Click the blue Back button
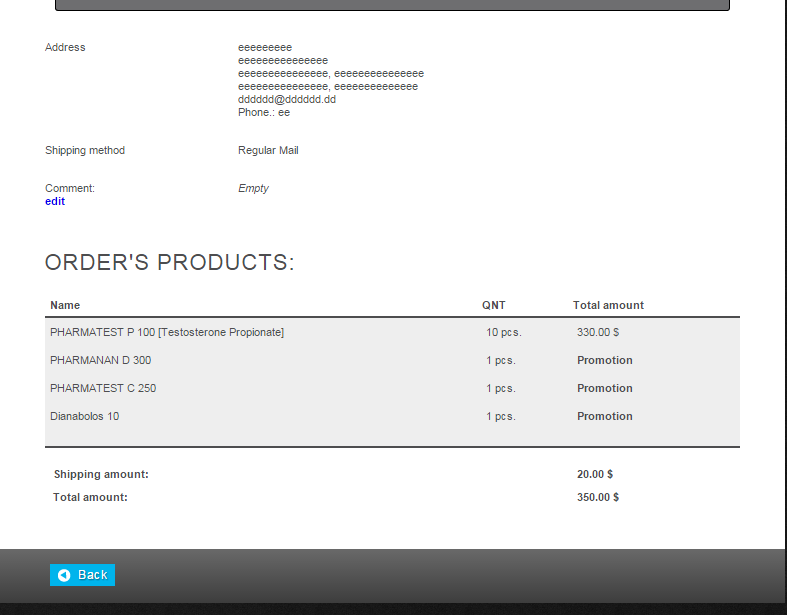 (83, 575)
